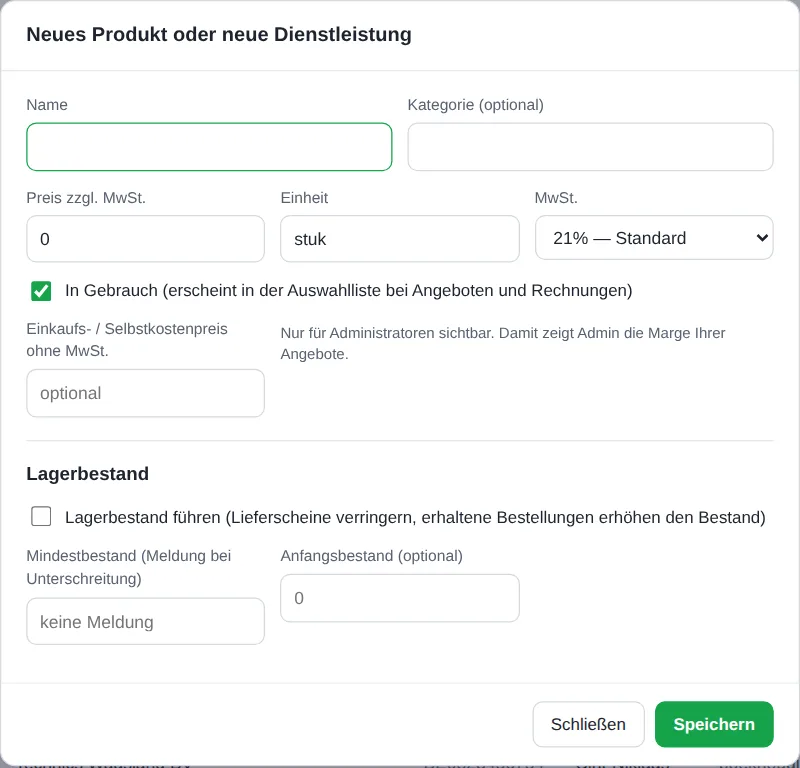Click the Einheit label
This screenshot has width=800, height=768.
point(304,198)
